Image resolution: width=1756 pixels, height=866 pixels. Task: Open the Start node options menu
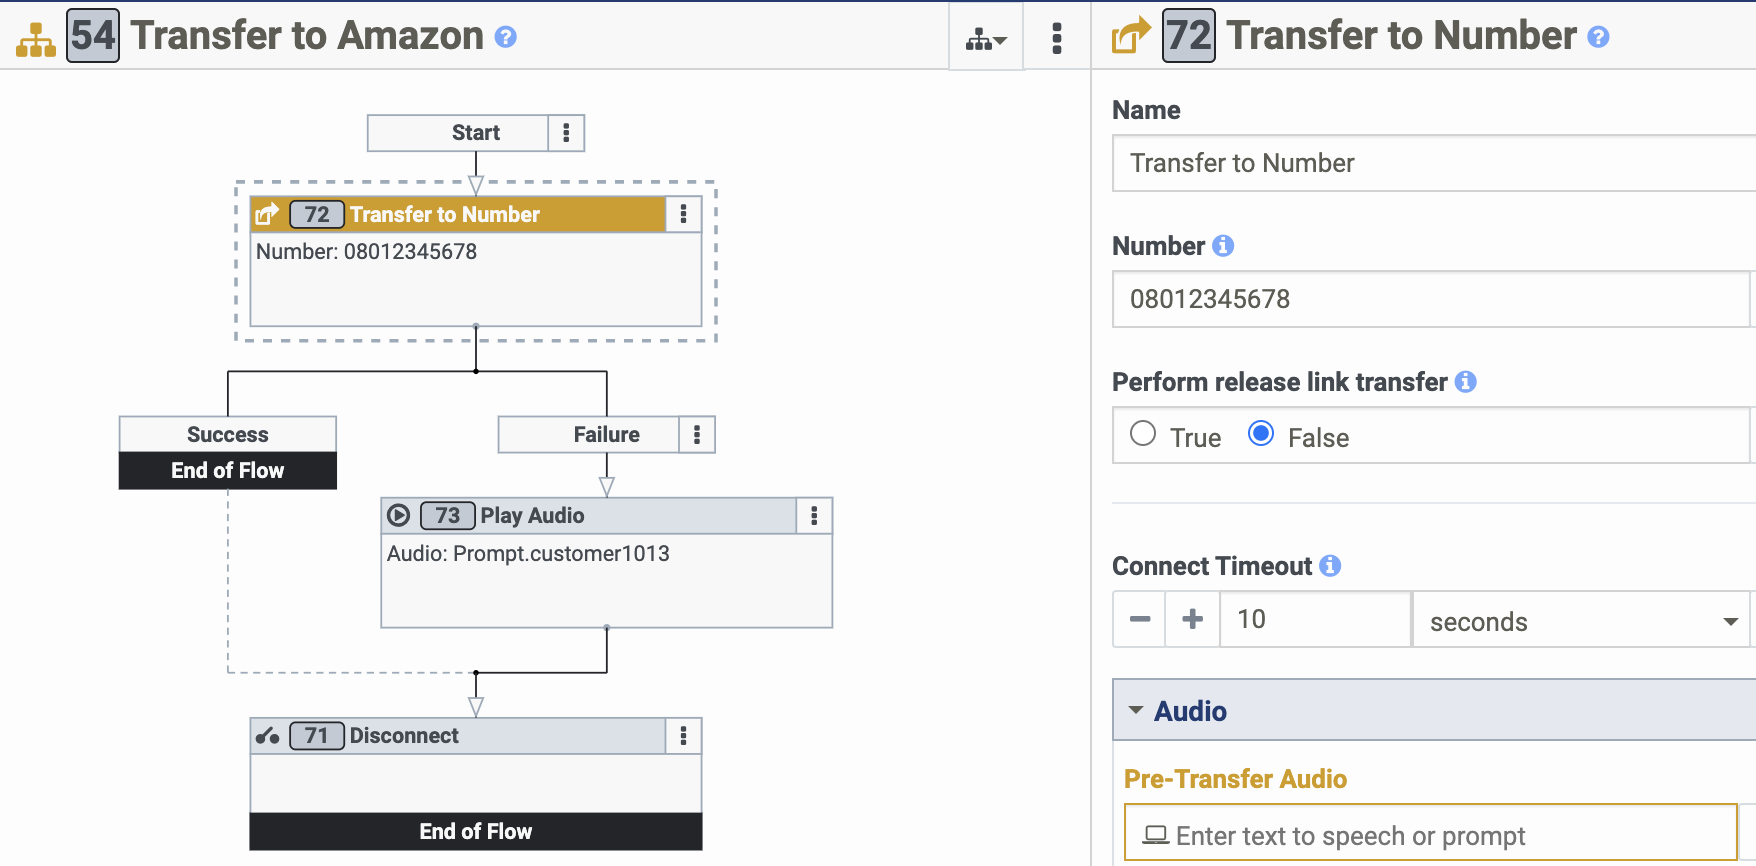(566, 133)
